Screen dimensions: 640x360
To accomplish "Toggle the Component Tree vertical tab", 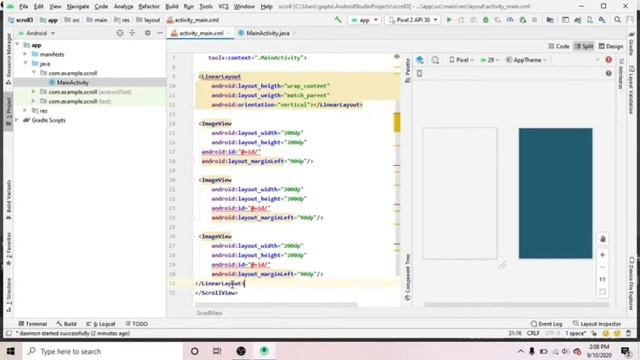I will pyautogui.click(x=407, y=277).
